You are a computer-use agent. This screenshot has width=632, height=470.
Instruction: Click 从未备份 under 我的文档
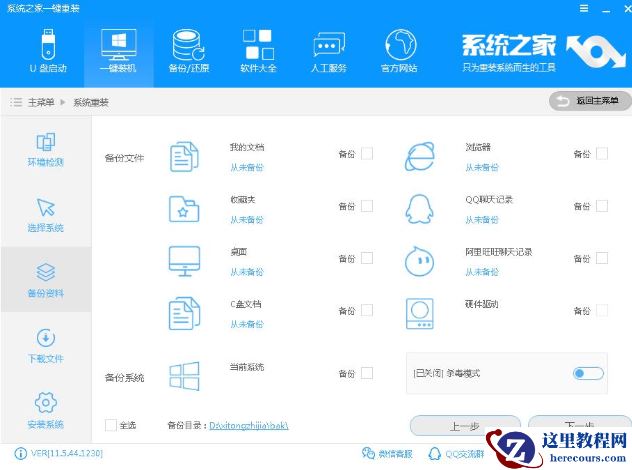tap(247, 167)
